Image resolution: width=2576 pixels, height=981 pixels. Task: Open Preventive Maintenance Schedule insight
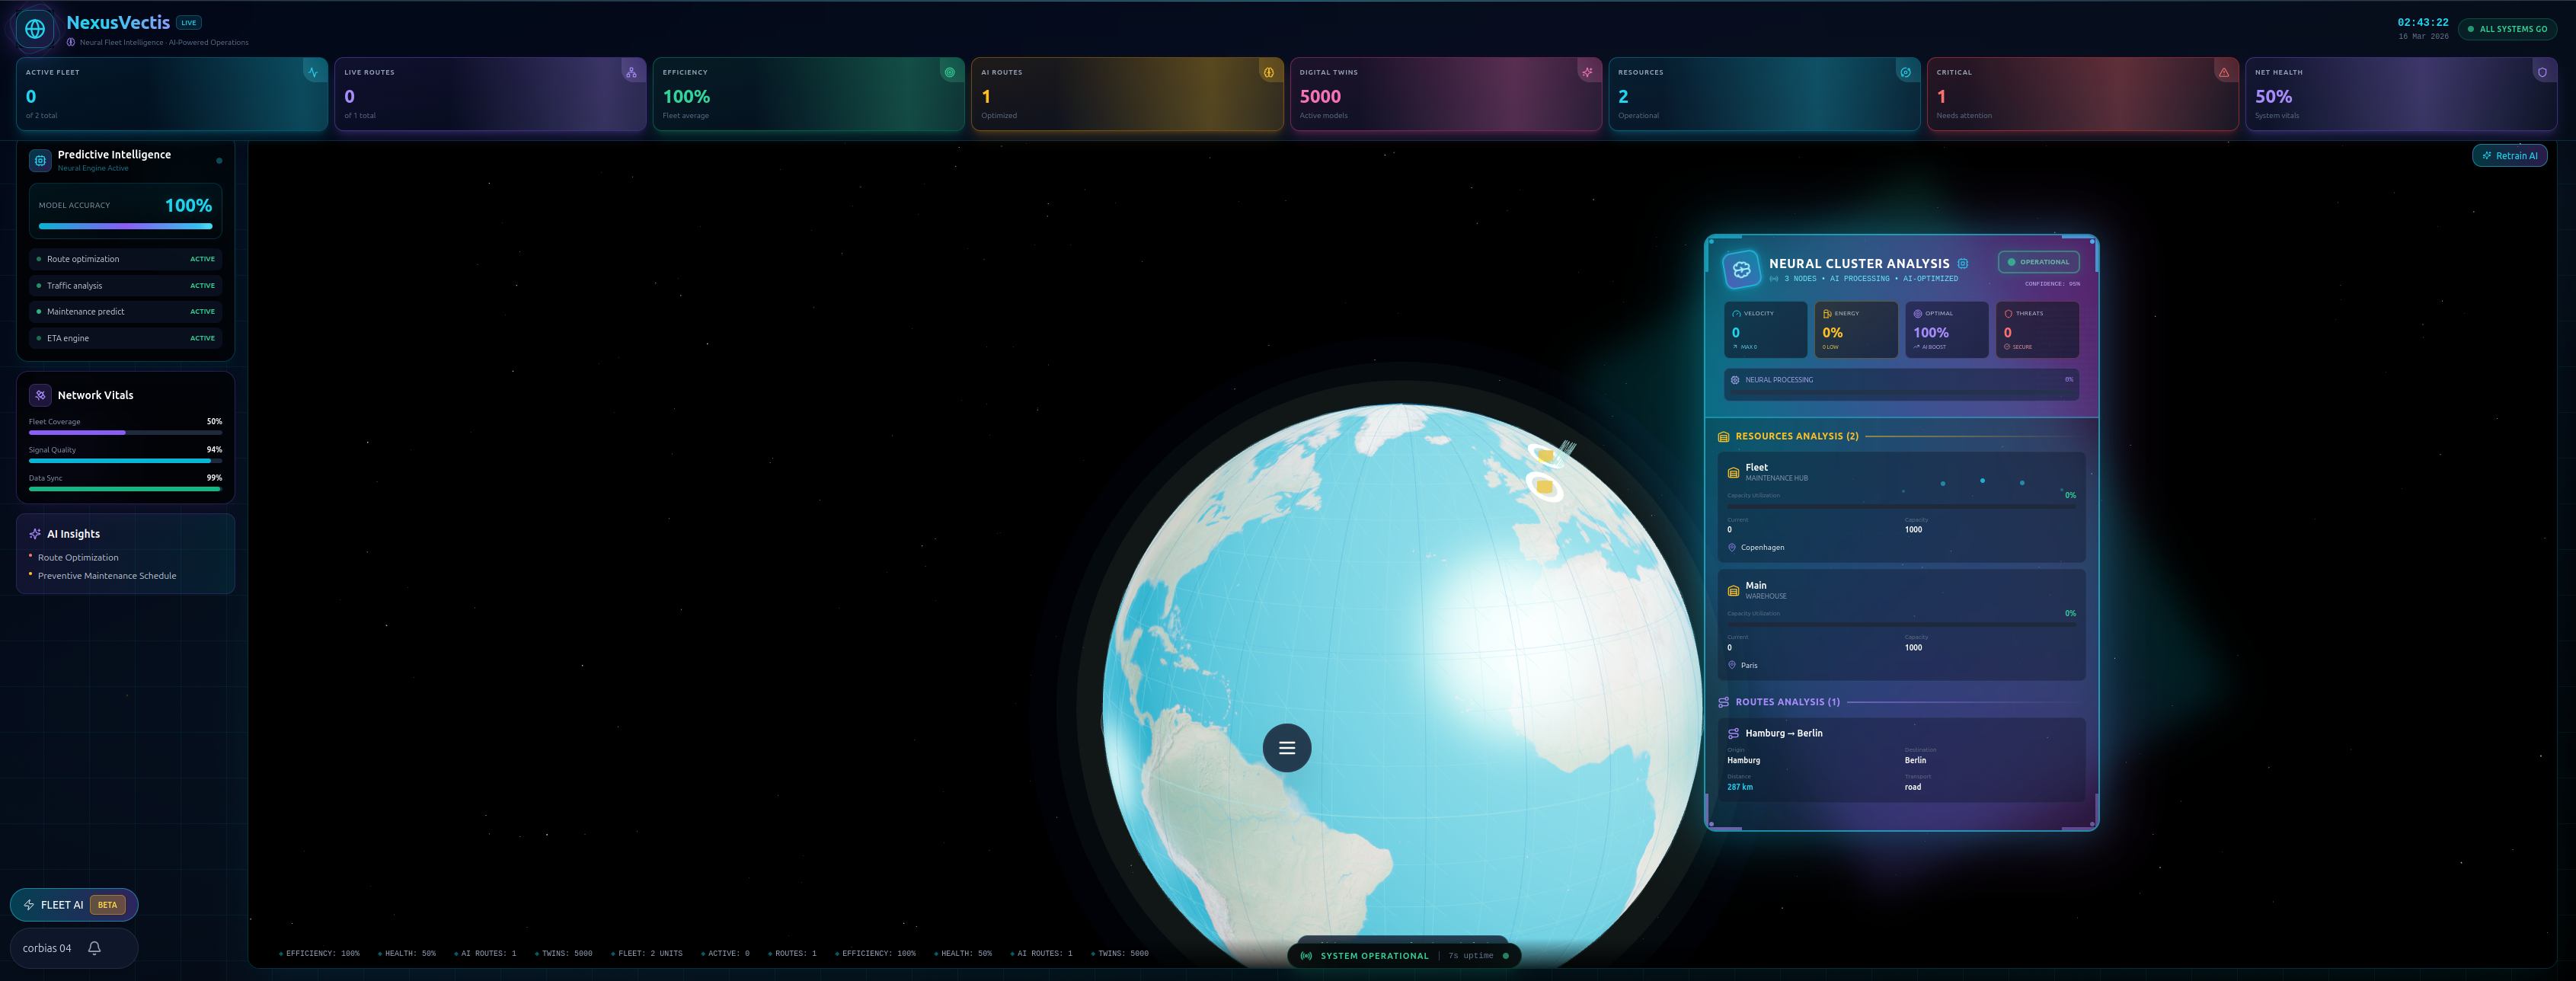(107, 576)
